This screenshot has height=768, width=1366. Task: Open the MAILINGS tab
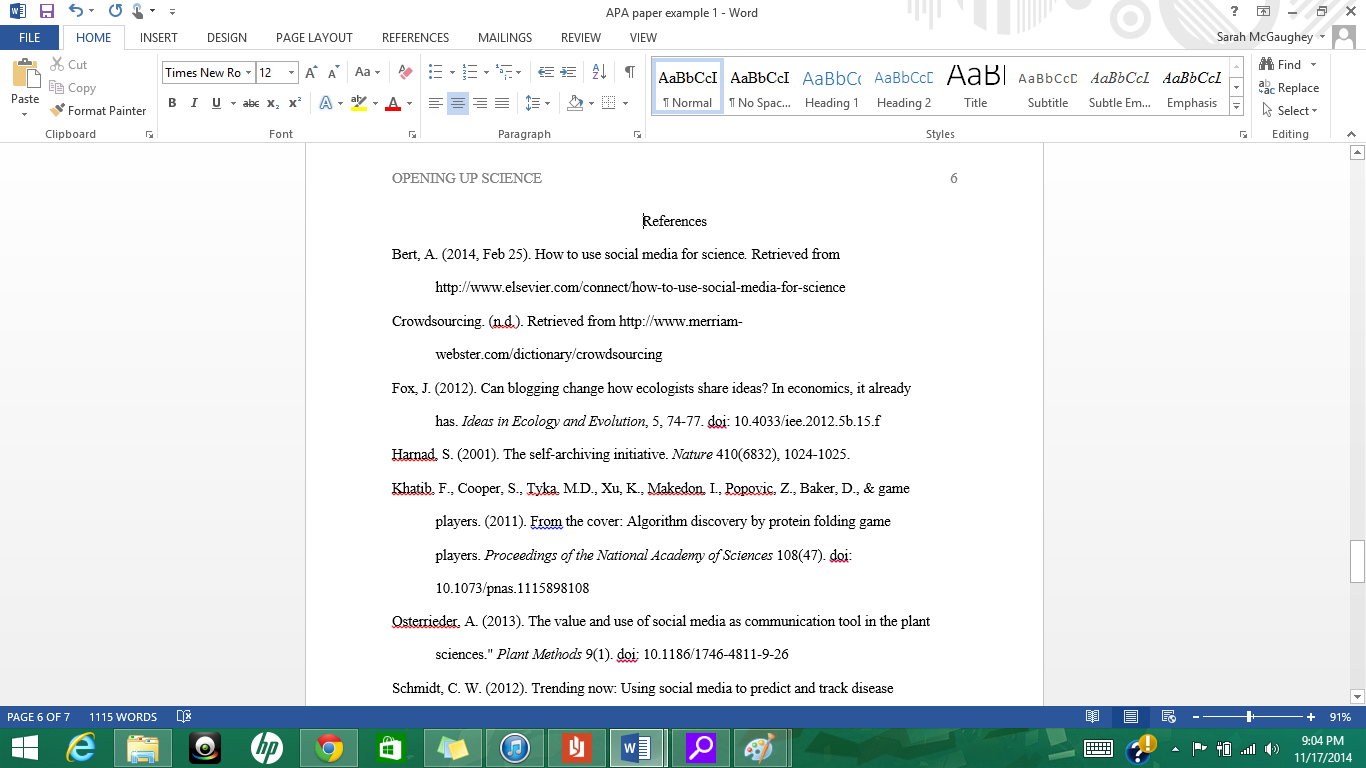(x=504, y=37)
